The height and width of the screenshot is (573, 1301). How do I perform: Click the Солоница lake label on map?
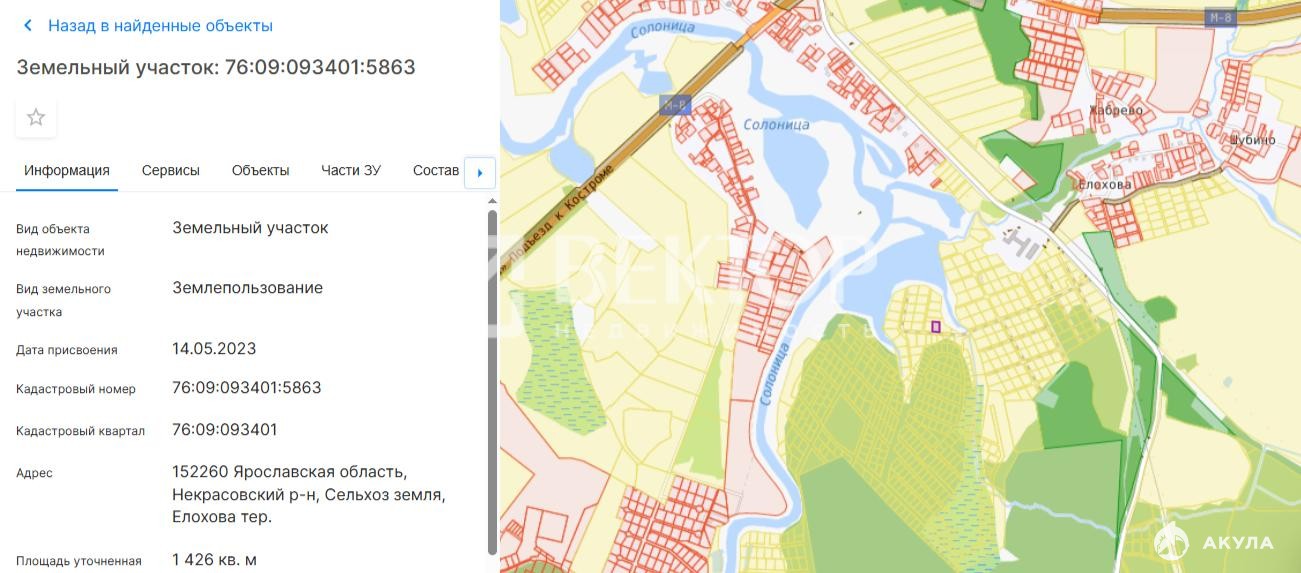pyautogui.click(x=776, y=125)
